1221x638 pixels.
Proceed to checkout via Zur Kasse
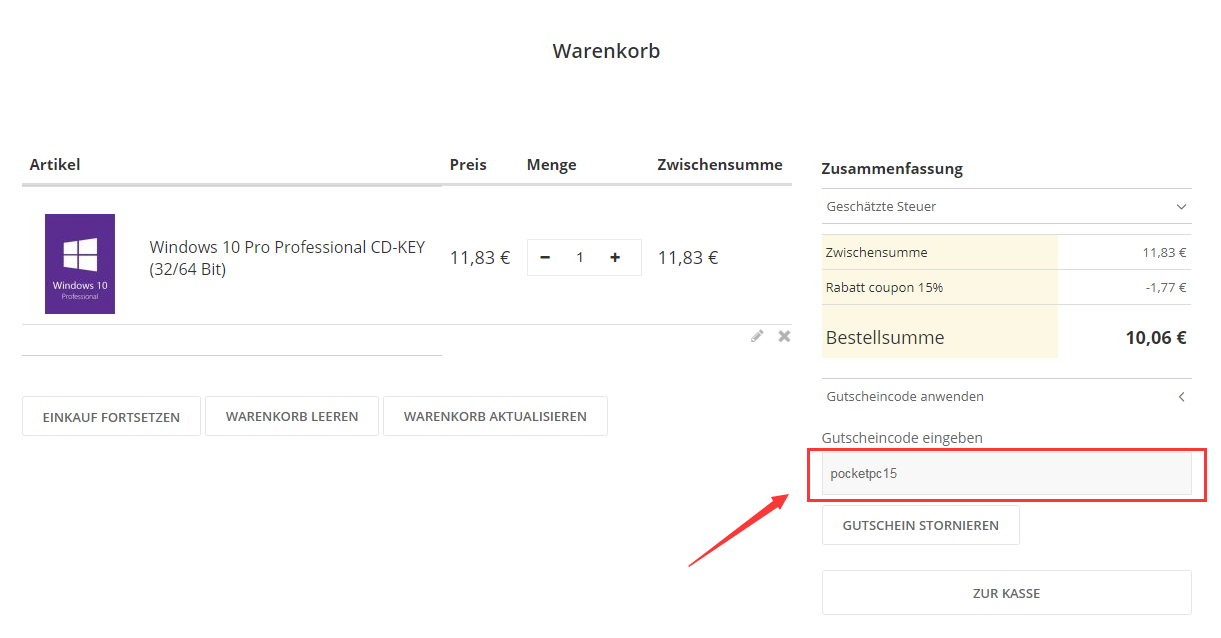(x=1006, y=593)
